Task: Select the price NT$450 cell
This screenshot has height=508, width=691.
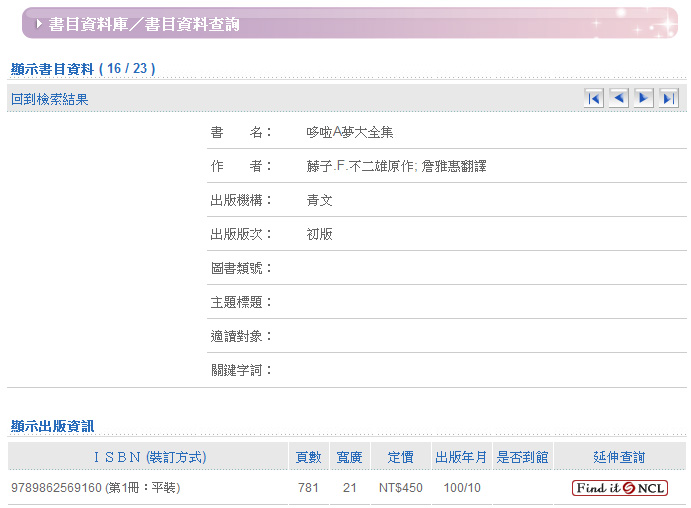Action: [x=401, y=488]
